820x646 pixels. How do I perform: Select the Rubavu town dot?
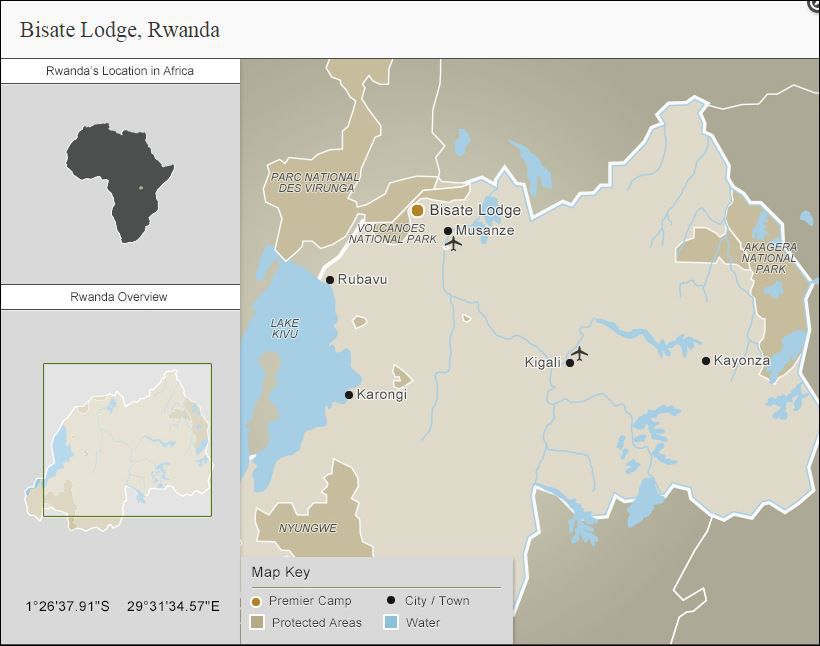(x=329, y=280)
